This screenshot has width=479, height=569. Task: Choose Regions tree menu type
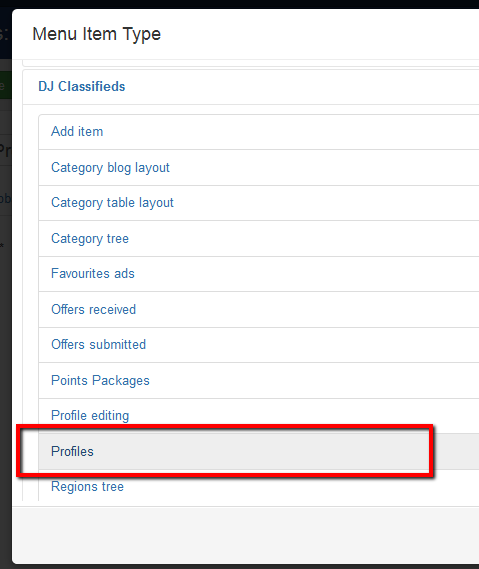pos(259,486)
